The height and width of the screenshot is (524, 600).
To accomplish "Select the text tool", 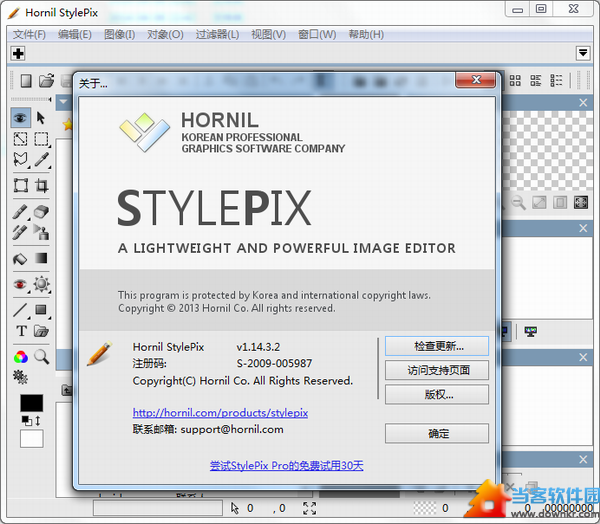I will pos(21,331).
